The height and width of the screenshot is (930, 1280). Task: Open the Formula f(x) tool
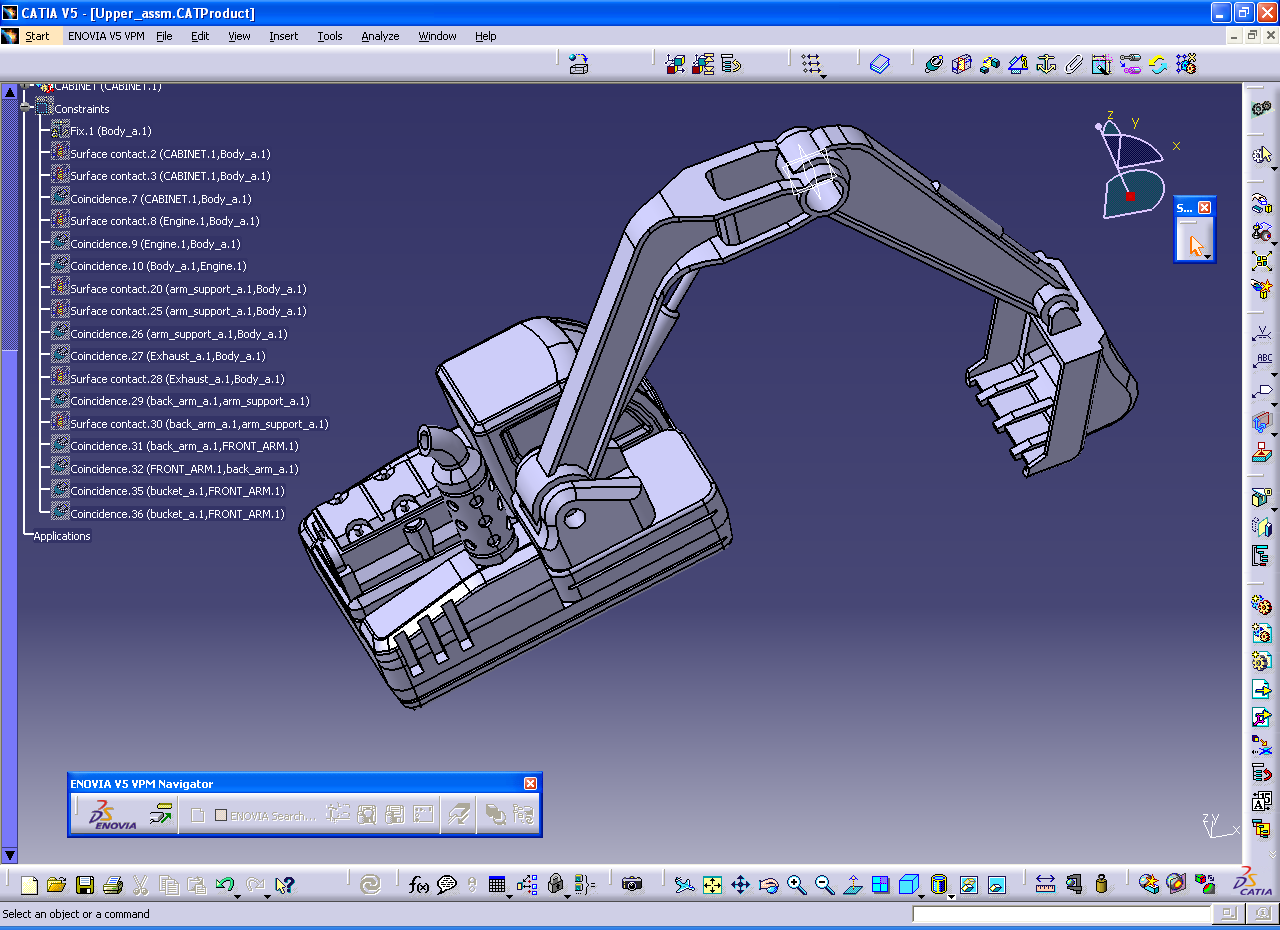click(x=419, y=884)
